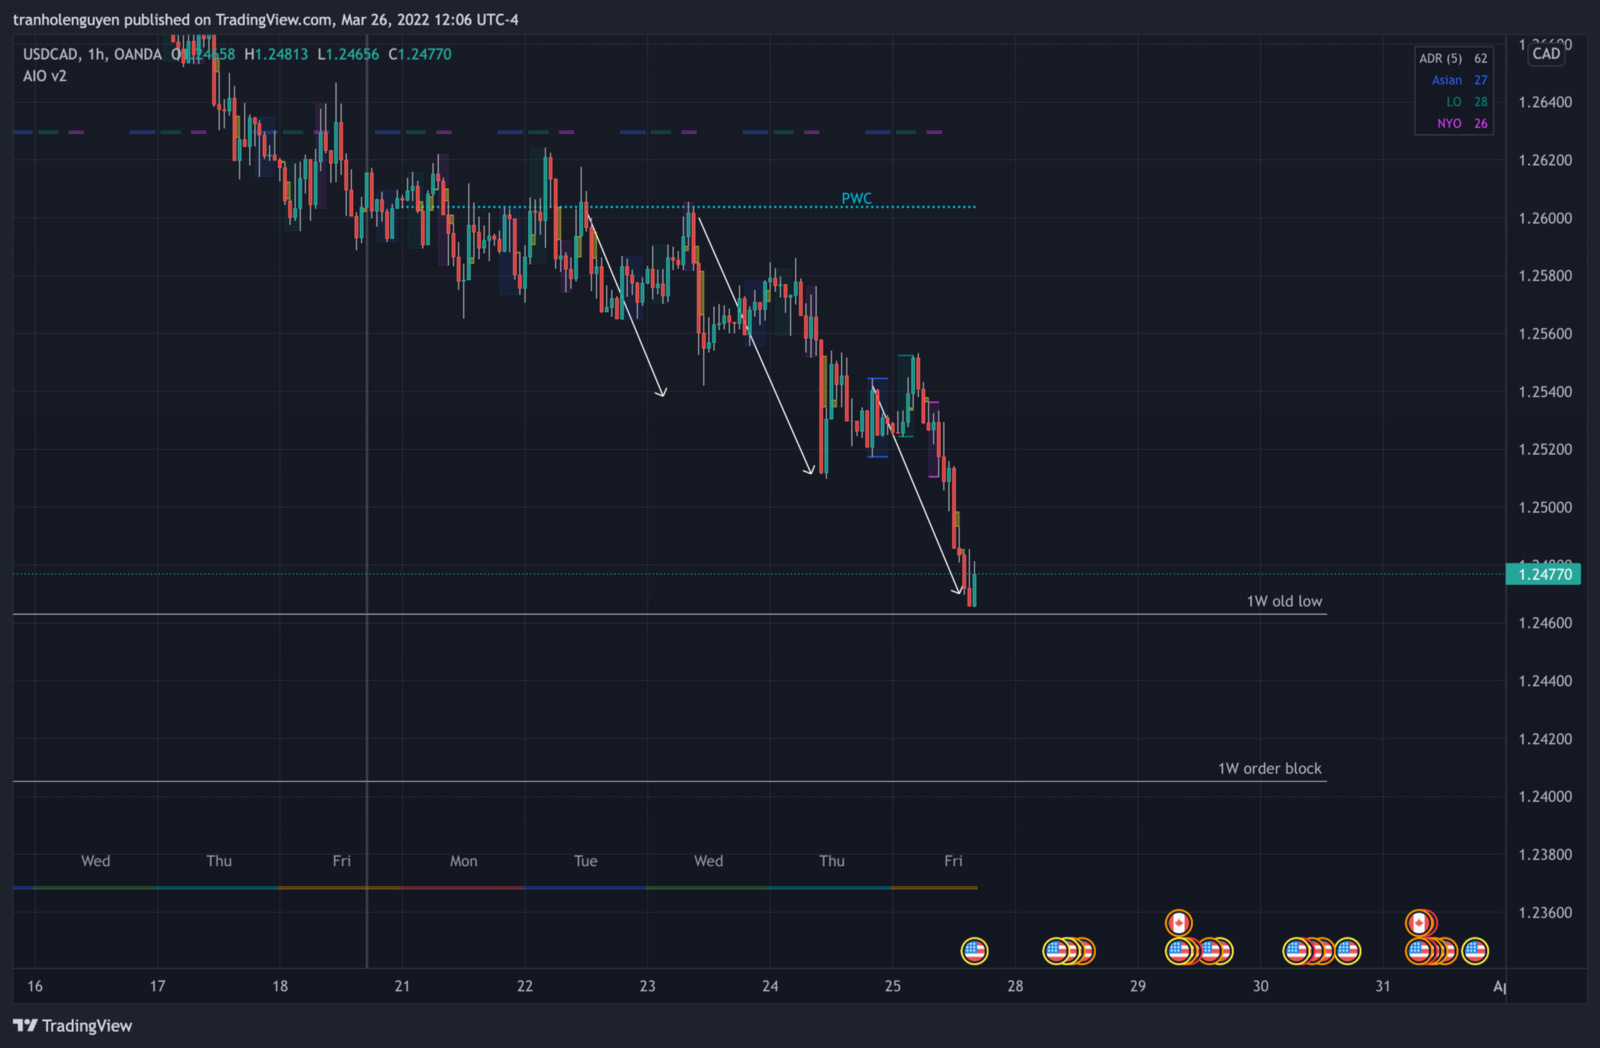1600x1048 pixels.
Task: Click the TradingView logo in the bottom-left corner
Action: point(70,1026)
